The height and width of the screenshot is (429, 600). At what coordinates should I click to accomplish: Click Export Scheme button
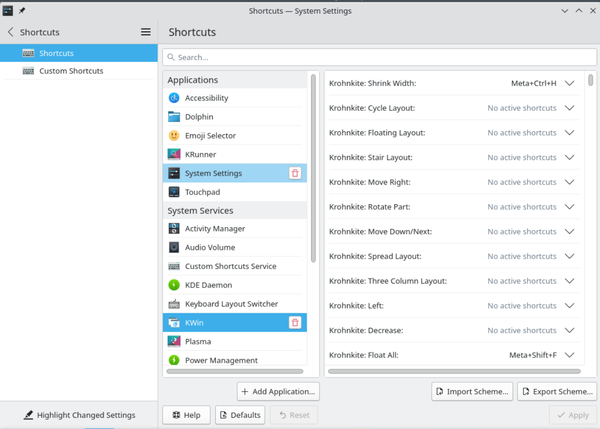pyautogui.click(x=557, y=391)
